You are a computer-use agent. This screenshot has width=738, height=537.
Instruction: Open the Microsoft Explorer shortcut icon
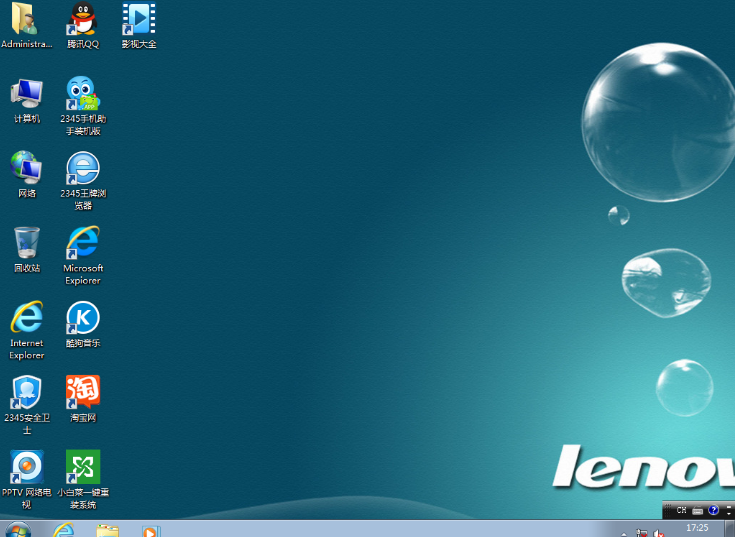click(x=83, y=255)
